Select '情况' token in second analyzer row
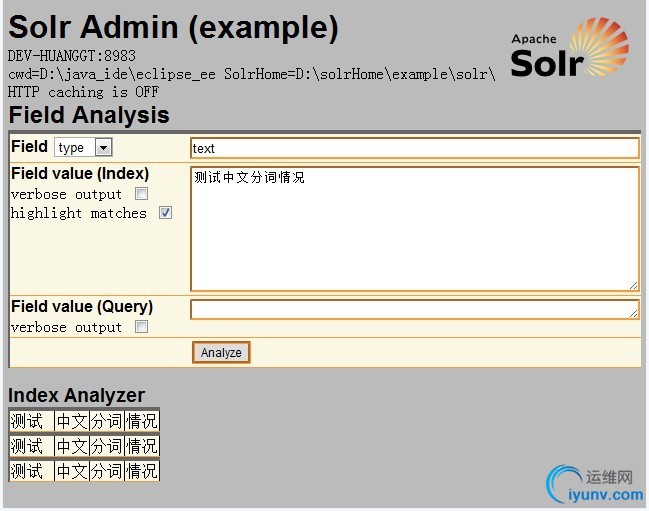 click(142, 446)
